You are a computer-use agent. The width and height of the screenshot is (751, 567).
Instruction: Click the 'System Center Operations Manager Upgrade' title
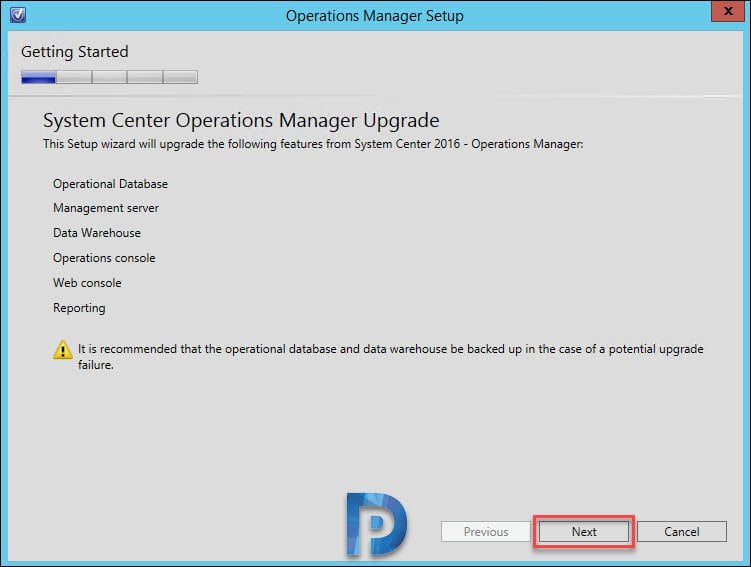point(241,120)
